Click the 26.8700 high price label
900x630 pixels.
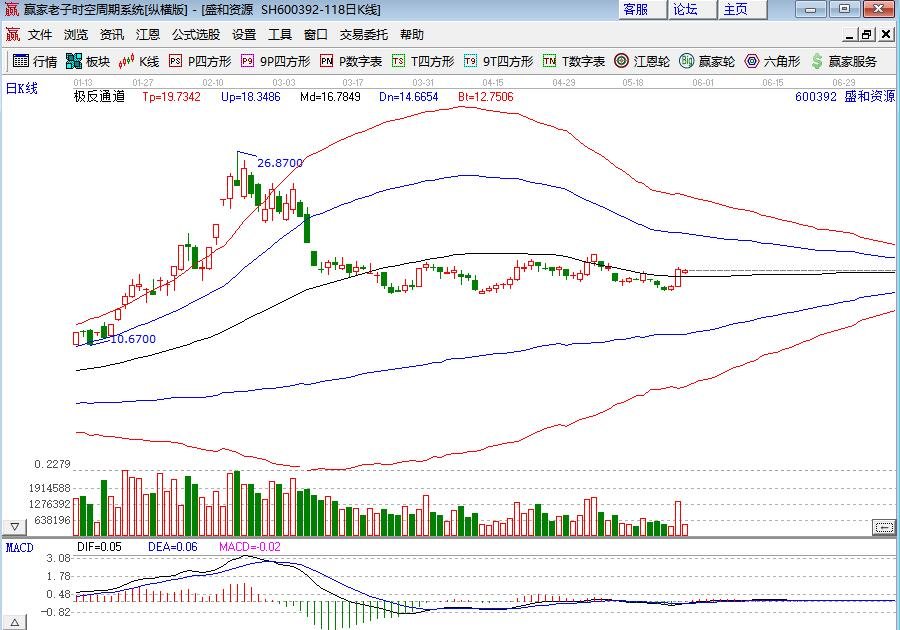point(280,163)
